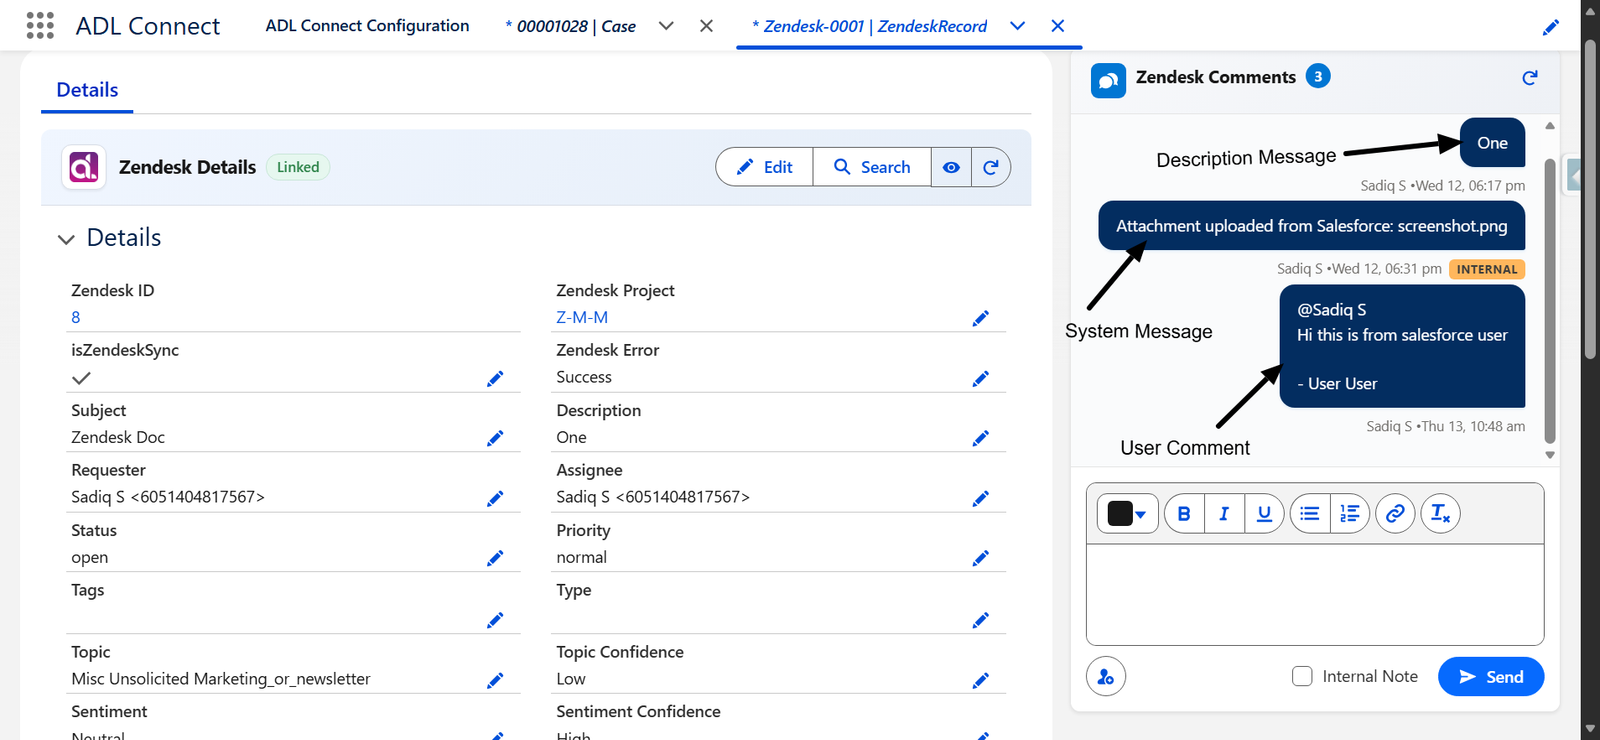
Task: Click the Zendesk Comments chat icon
Action: click(1108, 80)
